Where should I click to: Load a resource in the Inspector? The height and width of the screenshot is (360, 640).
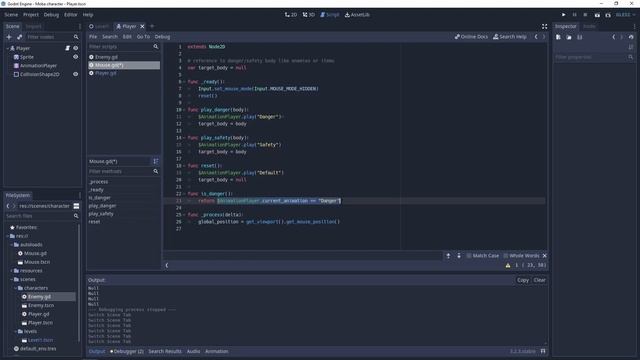(x=569, y=37)
